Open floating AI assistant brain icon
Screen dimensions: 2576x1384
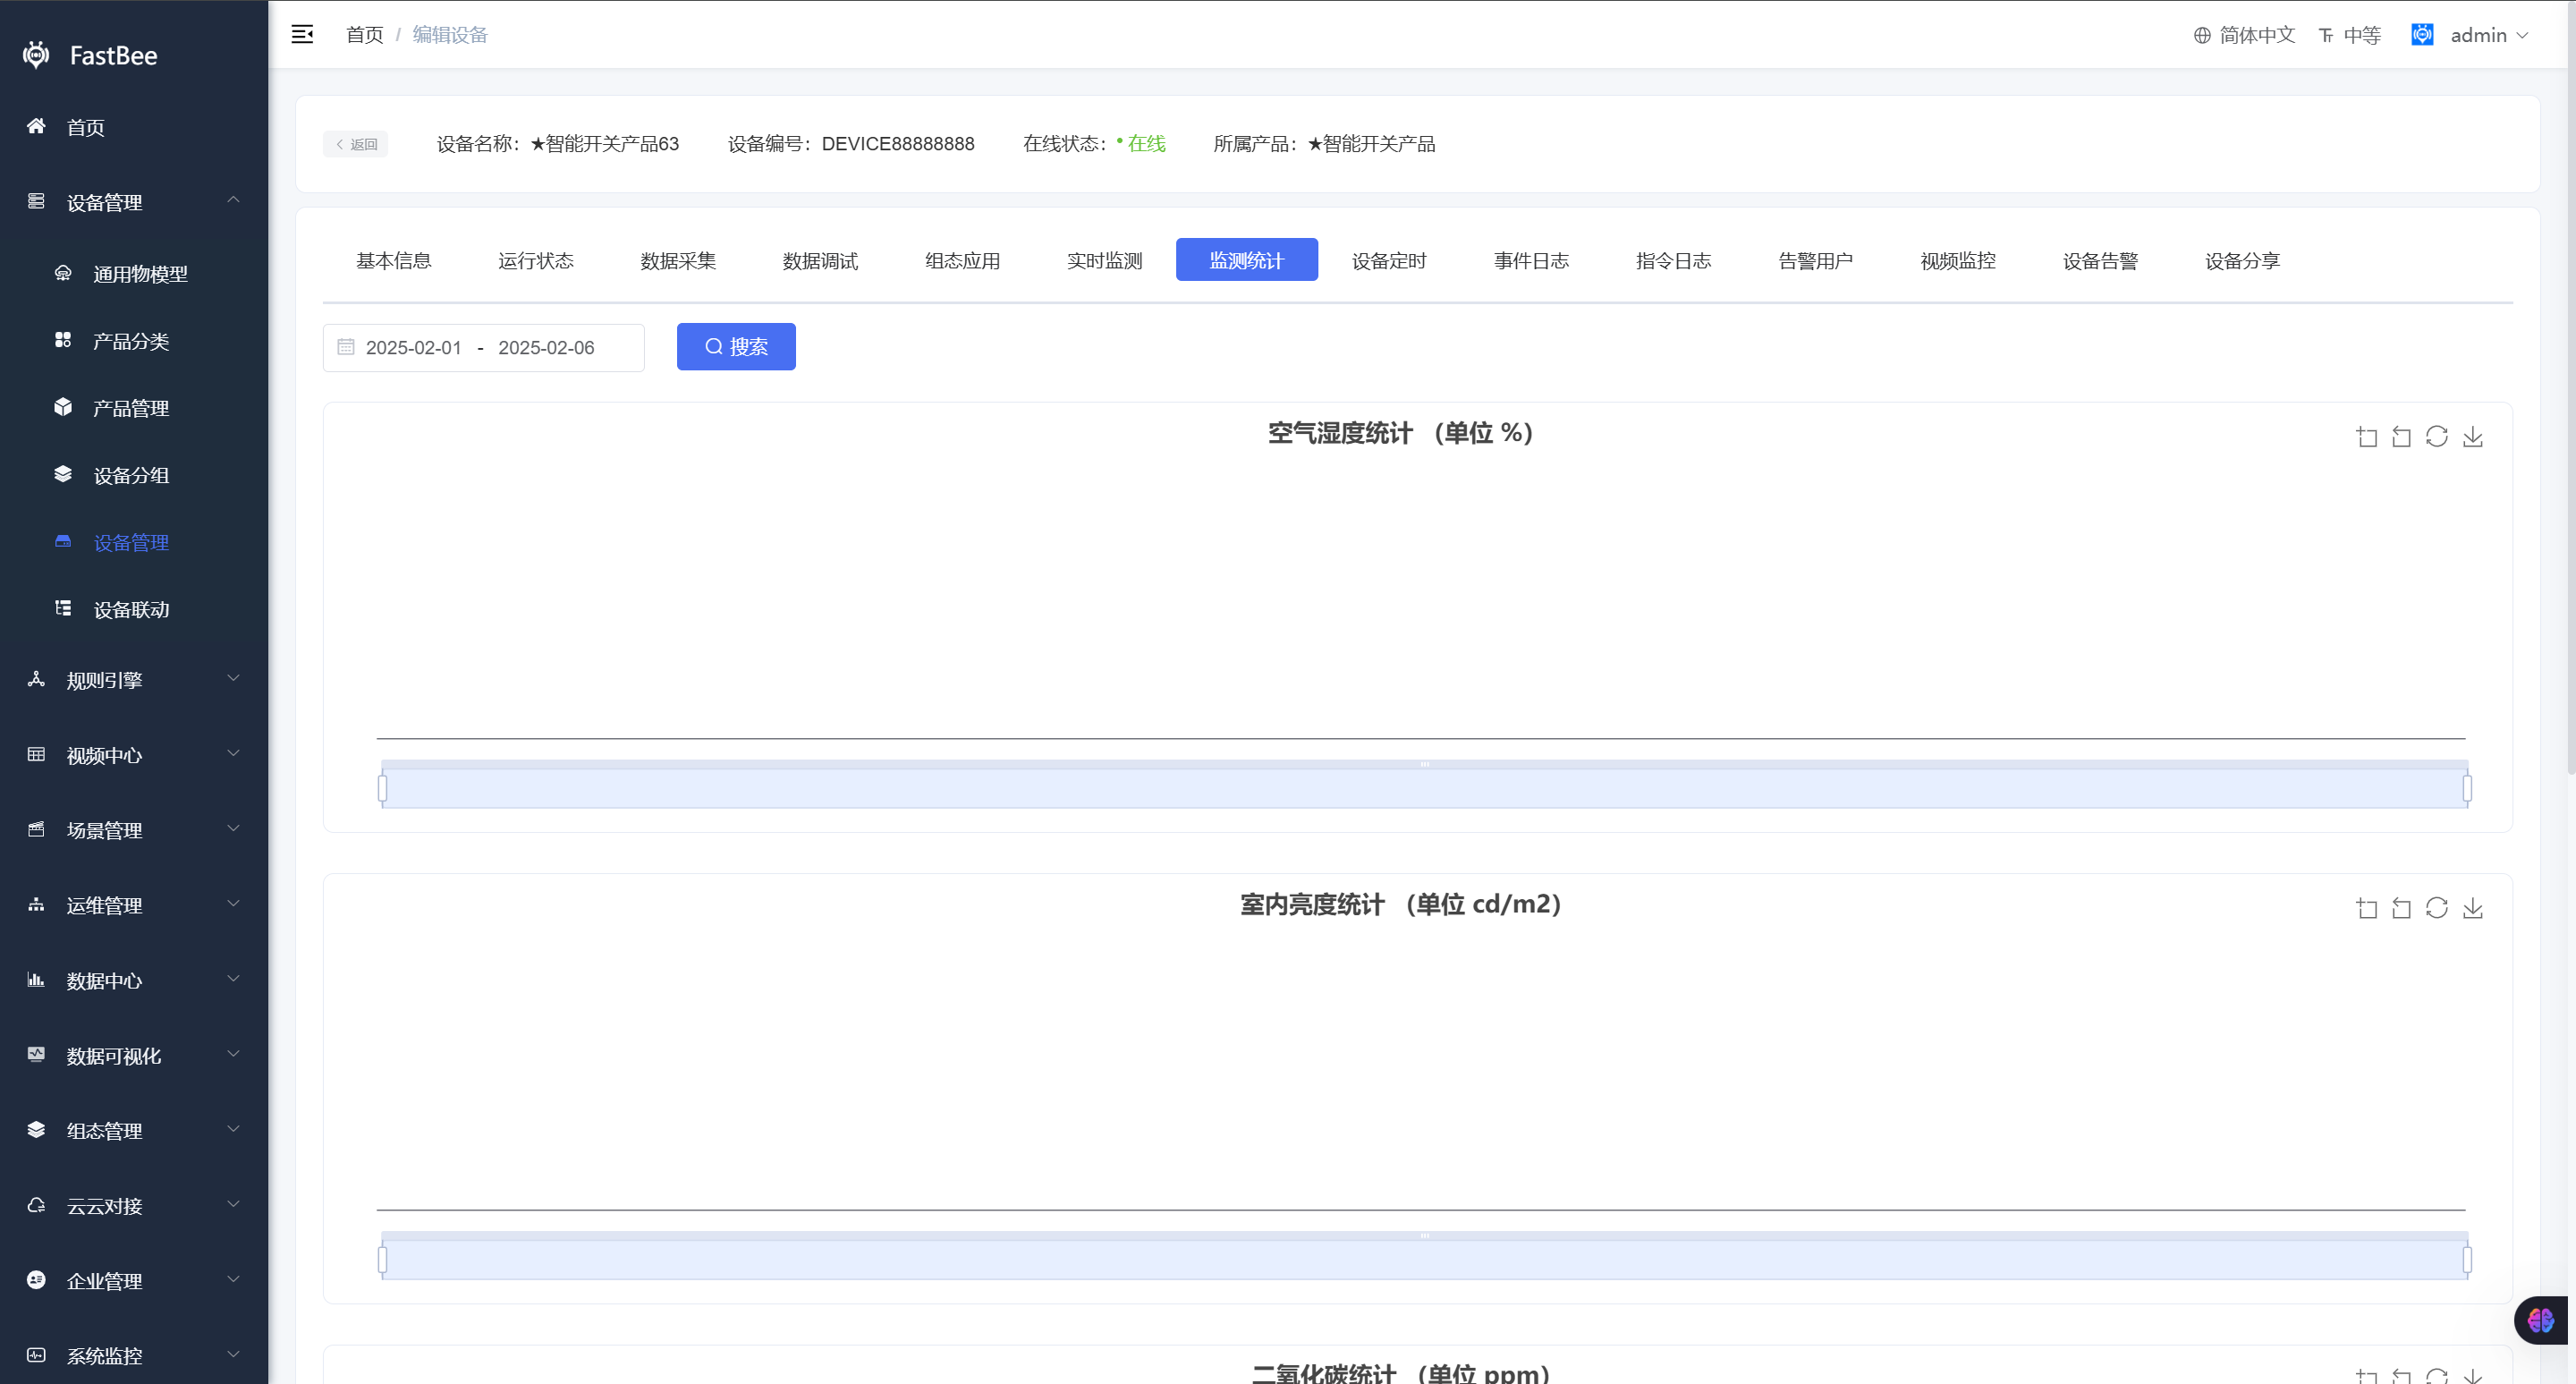click(x=2540, y=1321)
